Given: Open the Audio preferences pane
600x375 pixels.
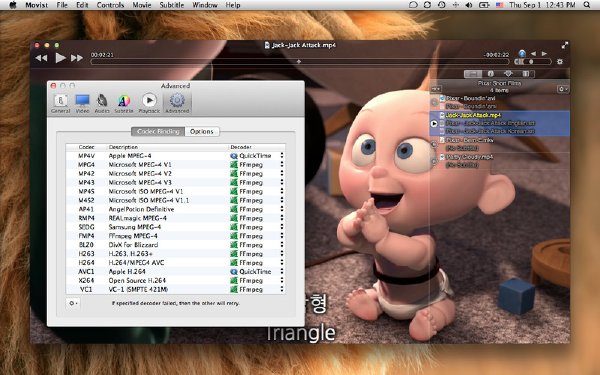Looking at the screenshot, I should (x=102, y=103).
